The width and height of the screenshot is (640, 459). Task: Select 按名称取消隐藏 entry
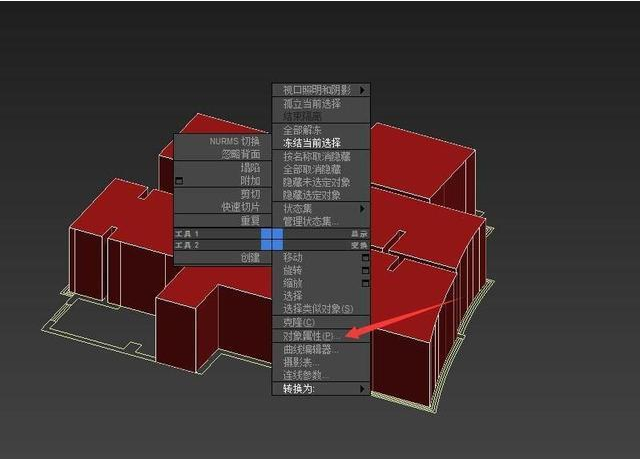pyautogui.click(x=317, y=156)
